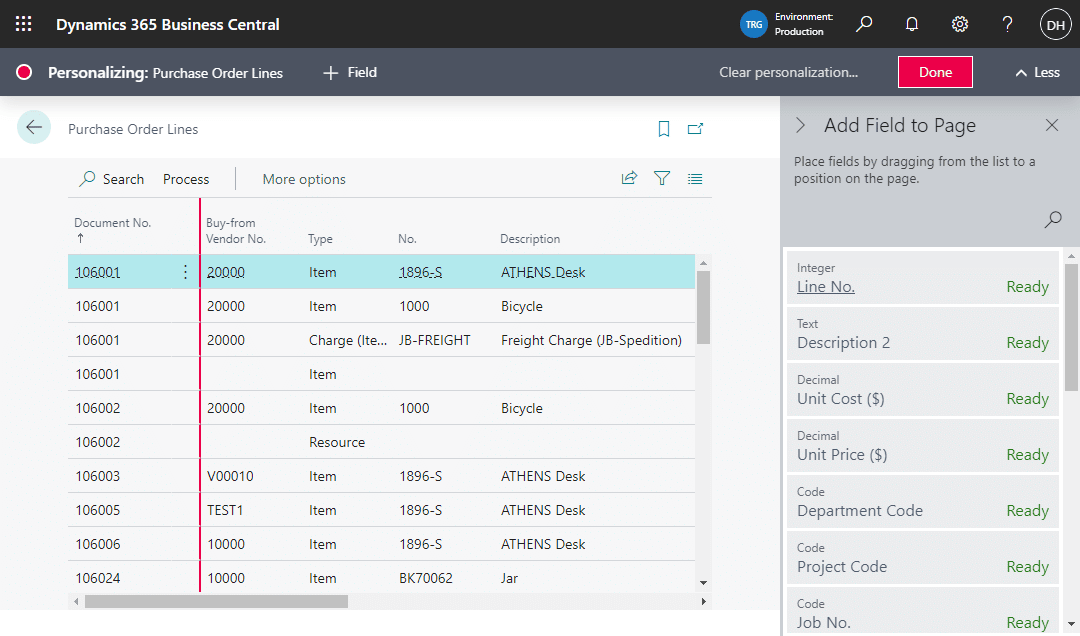Open More options menu
The image size is (1080, 636).
point(304,179)
